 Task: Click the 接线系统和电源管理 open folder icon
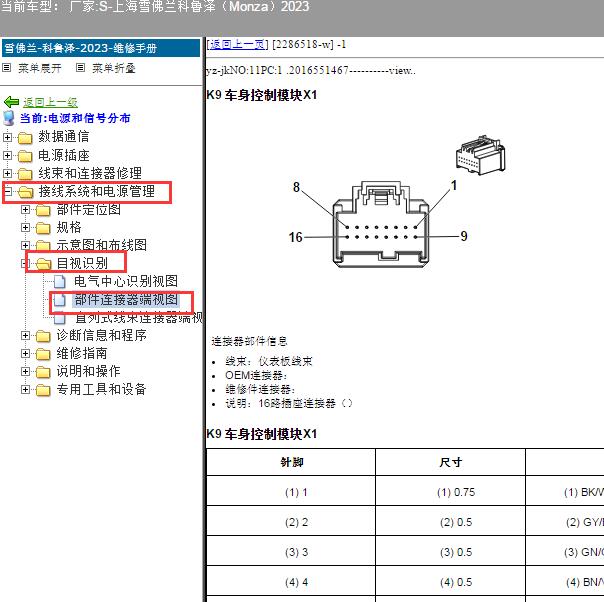(26, 192)
